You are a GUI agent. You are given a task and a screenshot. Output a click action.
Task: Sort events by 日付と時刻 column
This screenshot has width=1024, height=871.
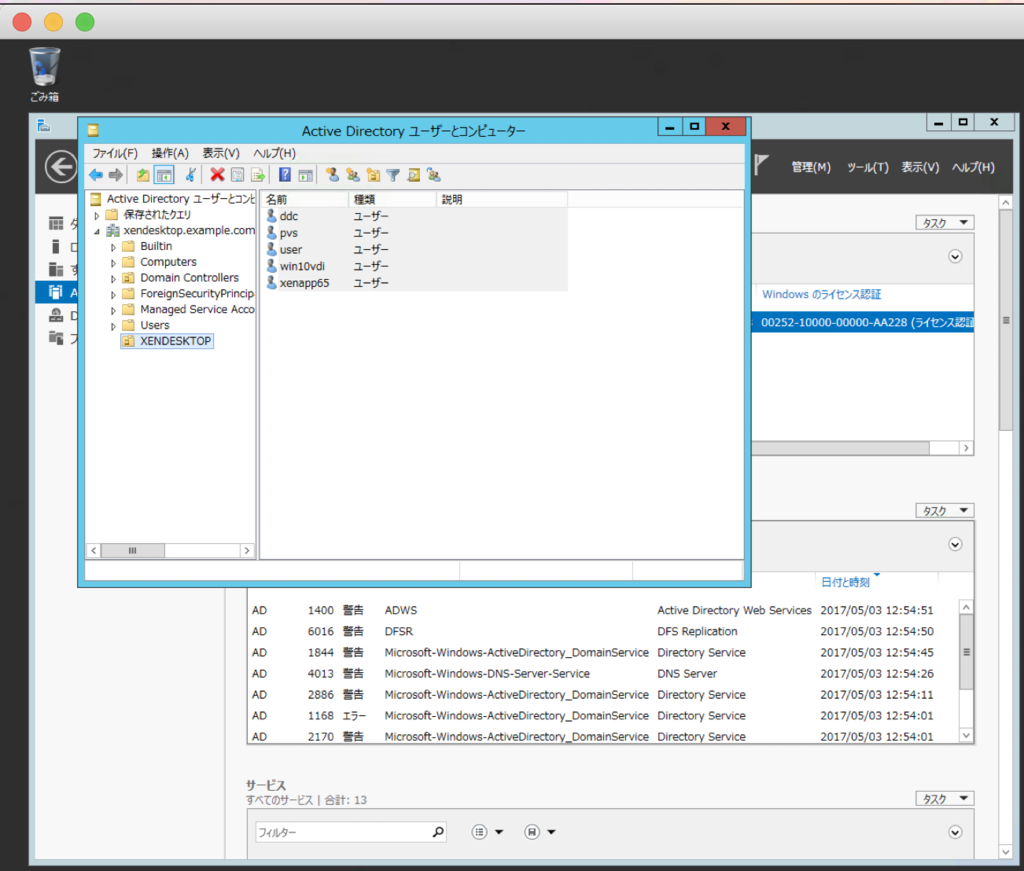(845, 582)
